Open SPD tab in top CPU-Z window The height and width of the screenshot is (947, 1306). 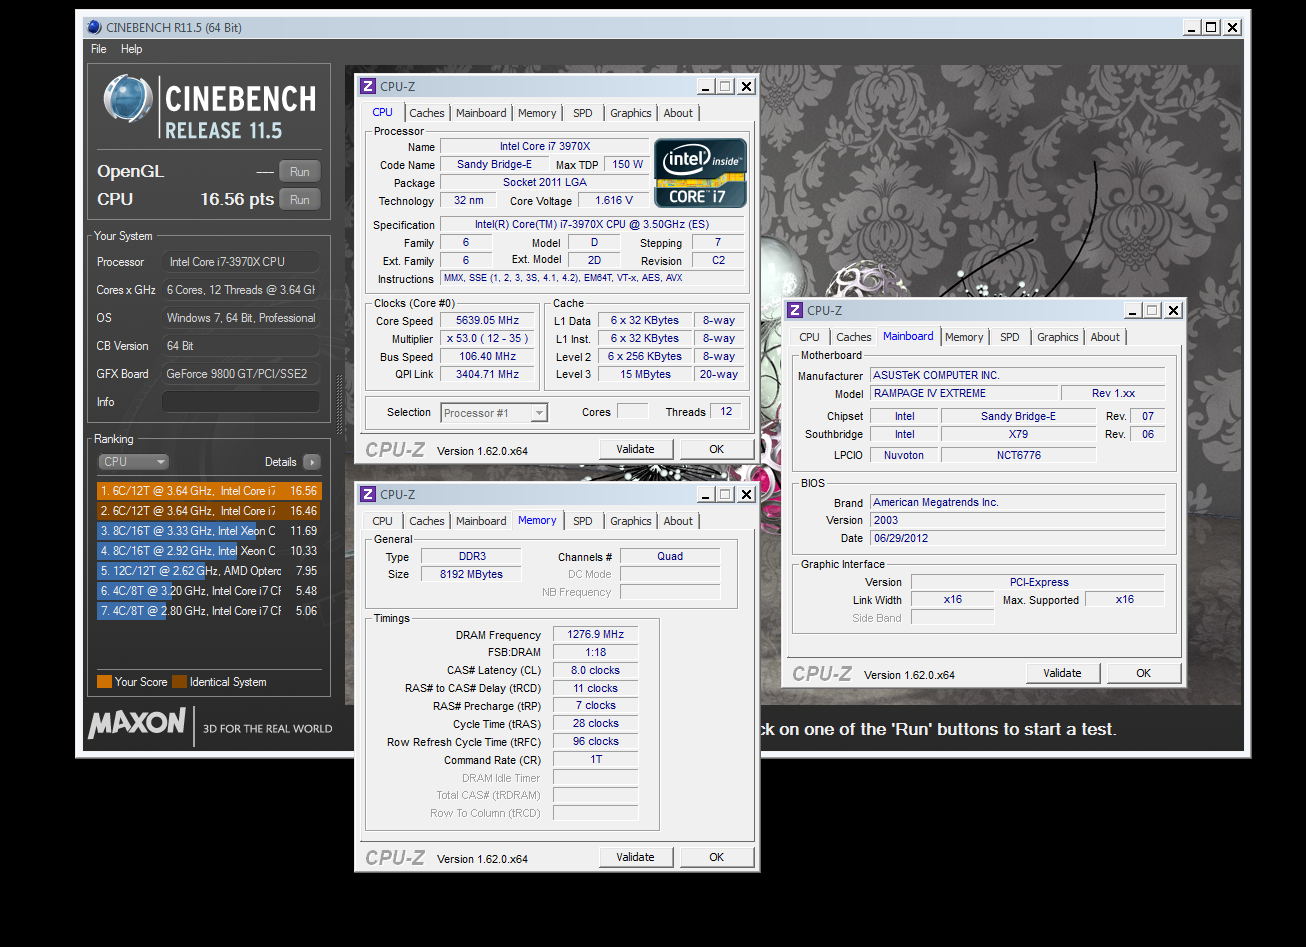pos(583,113)
